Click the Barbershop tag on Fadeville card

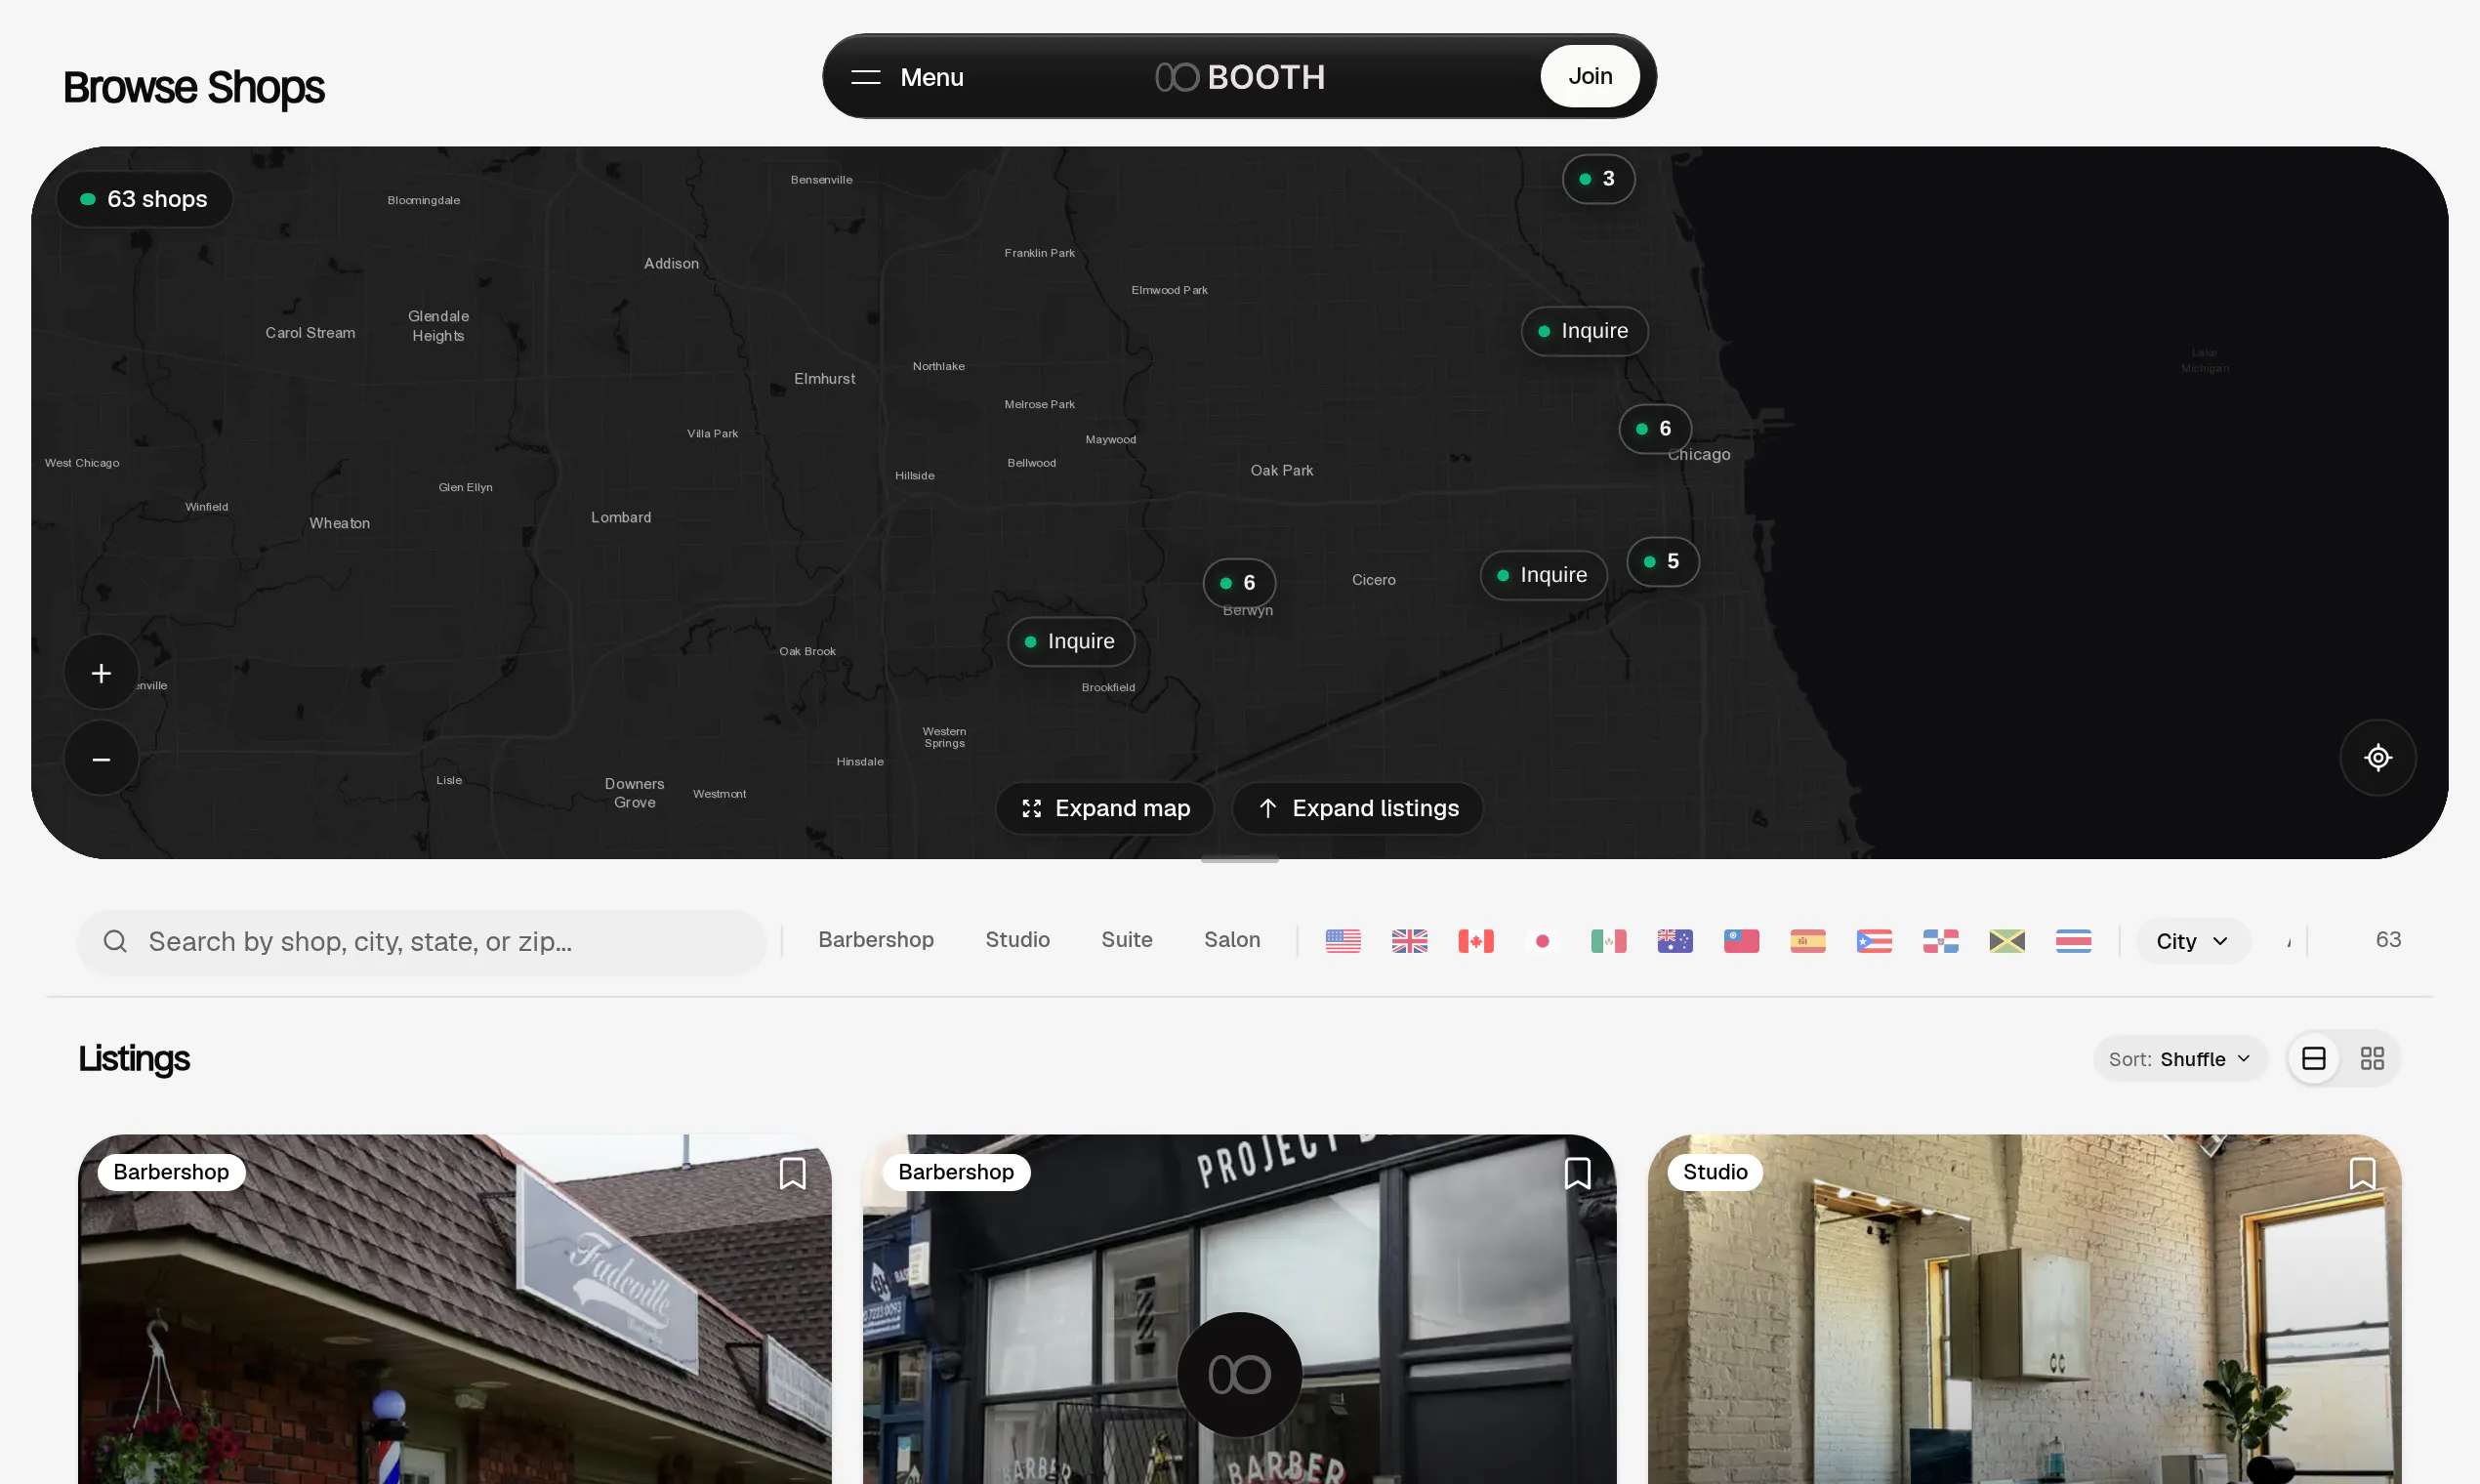pyautogui.click(x=171, y=1172)
